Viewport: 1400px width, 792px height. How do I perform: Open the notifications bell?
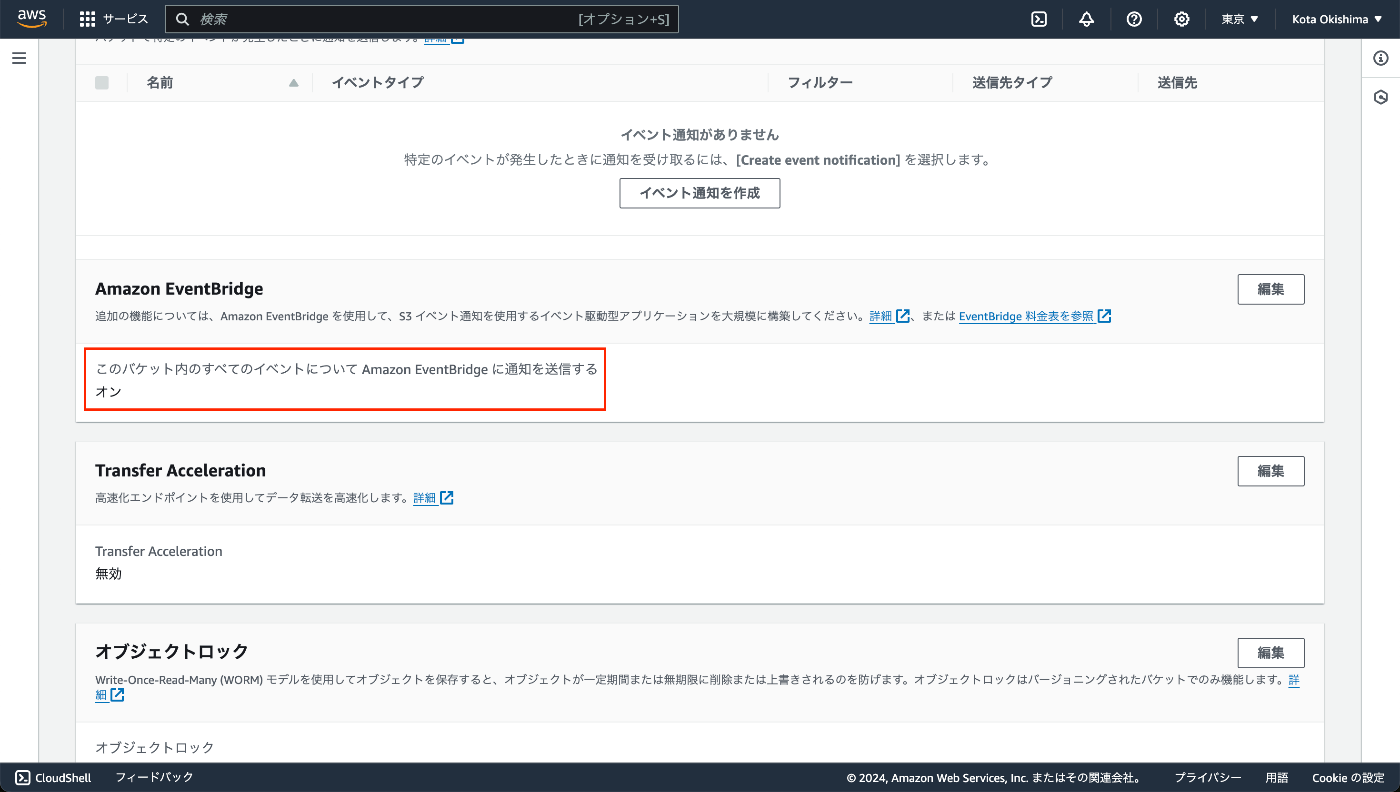coord(1086,19)
